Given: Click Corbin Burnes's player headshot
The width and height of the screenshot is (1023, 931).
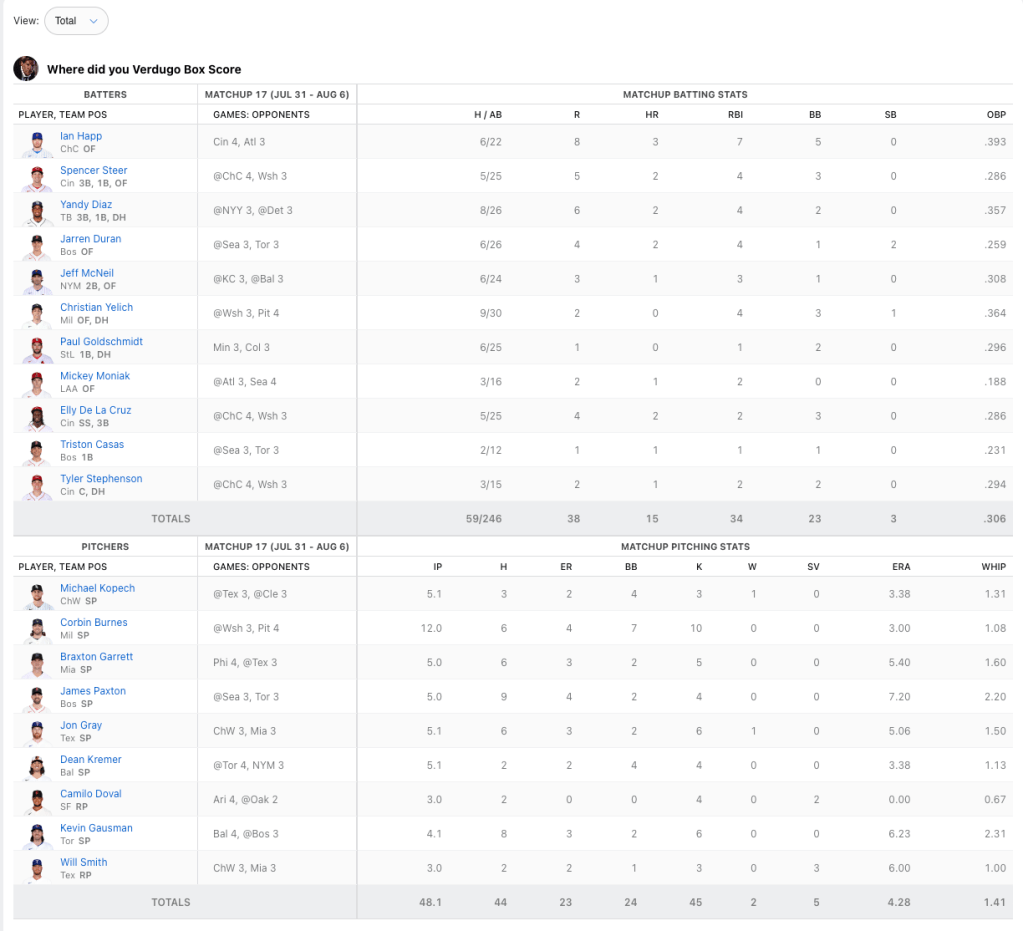Looking at the screenshot, I should [x=37, y=629].
